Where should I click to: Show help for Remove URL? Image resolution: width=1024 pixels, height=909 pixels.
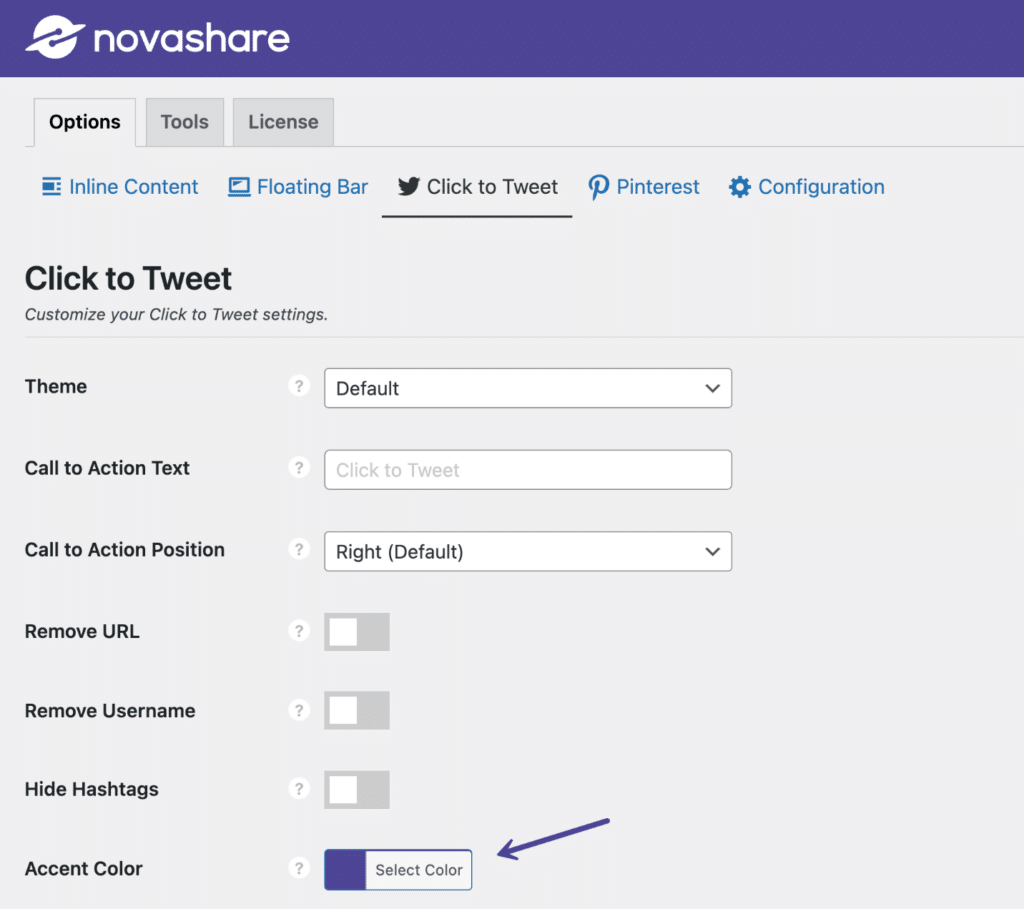click(299, 631)
